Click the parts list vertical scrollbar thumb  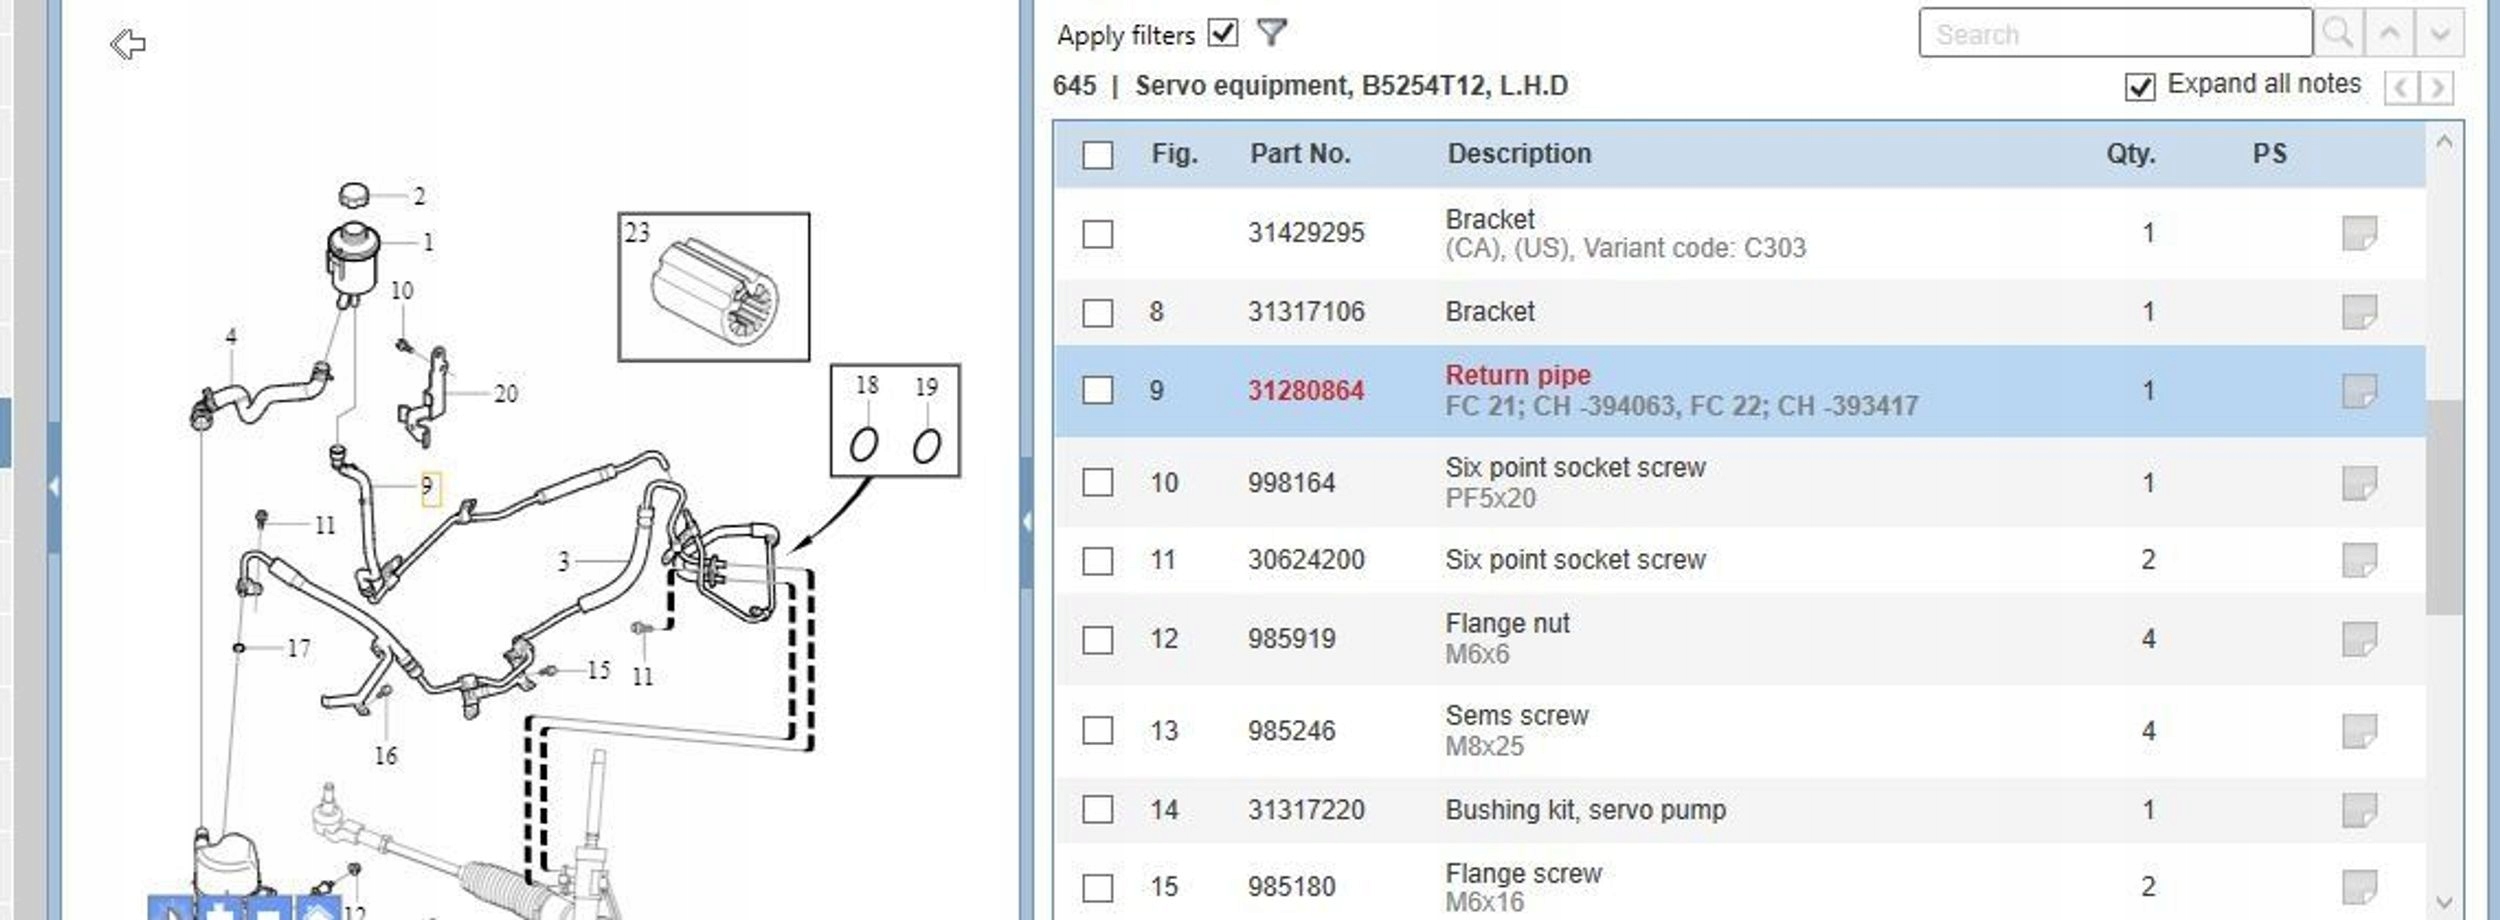click(x=2444, y=507)
